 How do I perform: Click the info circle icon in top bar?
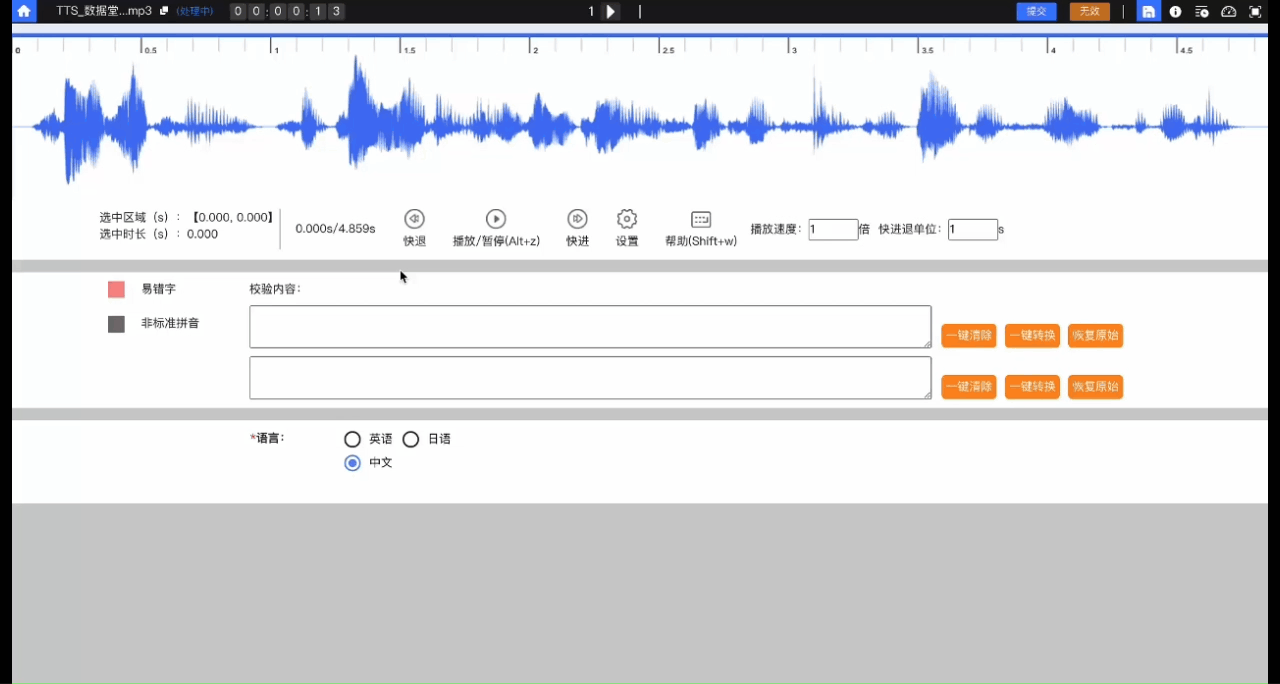click(x=1176, y=12)
